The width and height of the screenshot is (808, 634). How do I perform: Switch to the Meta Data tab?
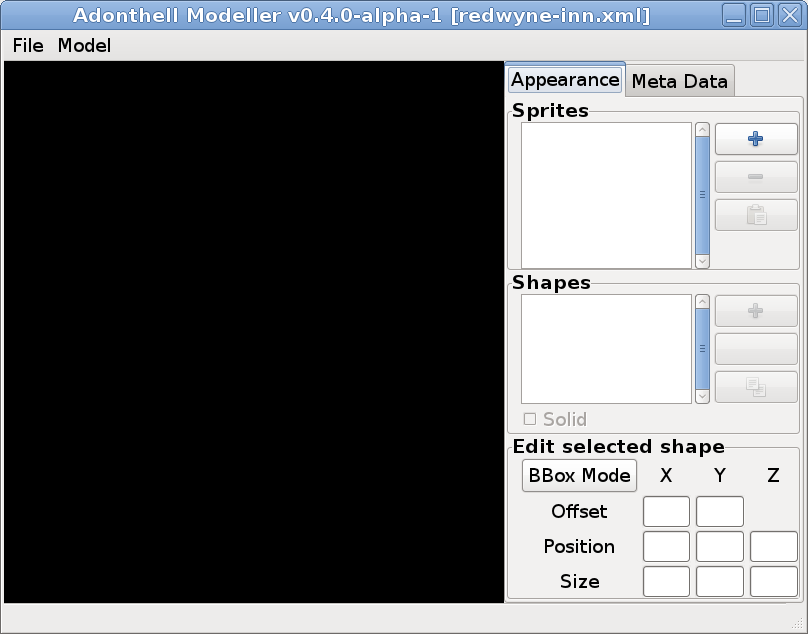point(680,81)
